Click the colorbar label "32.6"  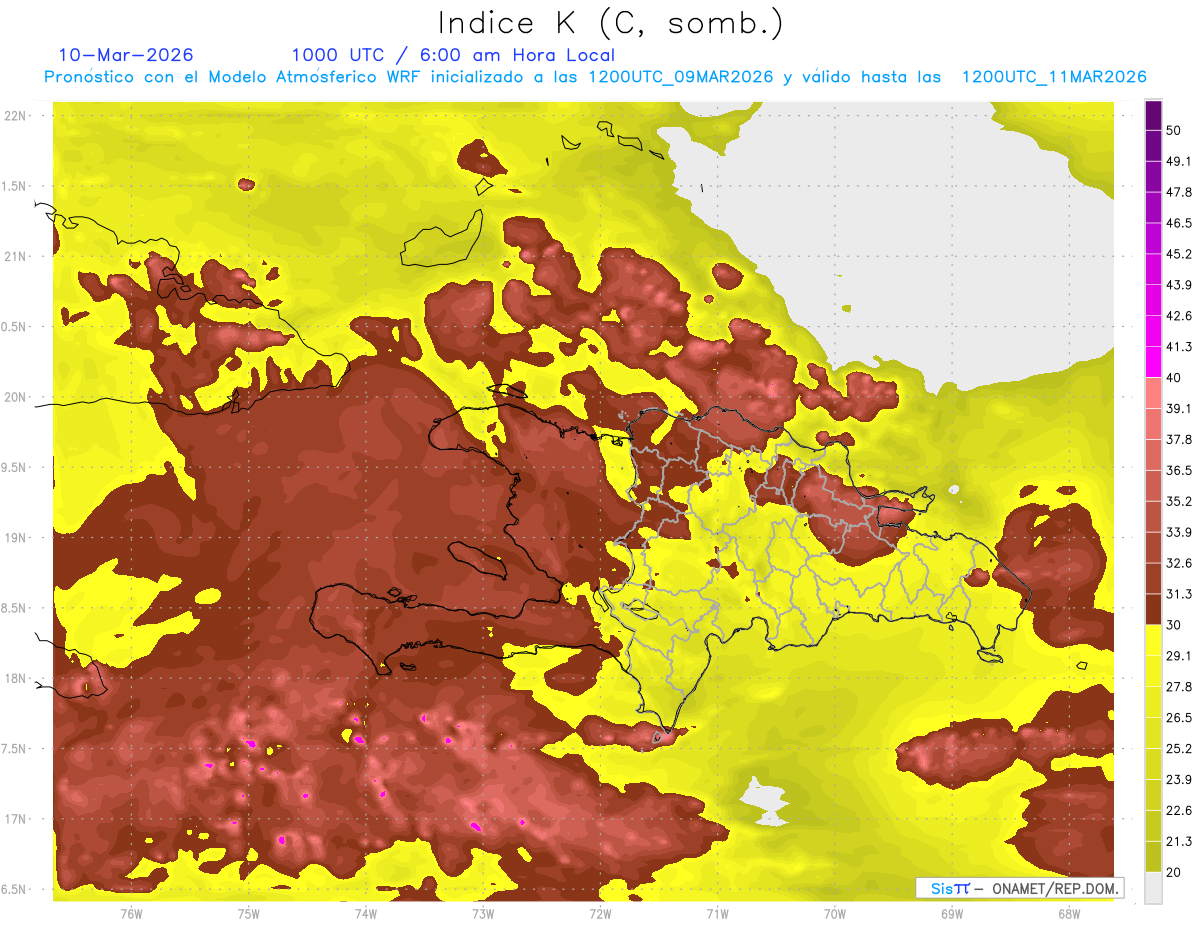(x=1180, y=563)
